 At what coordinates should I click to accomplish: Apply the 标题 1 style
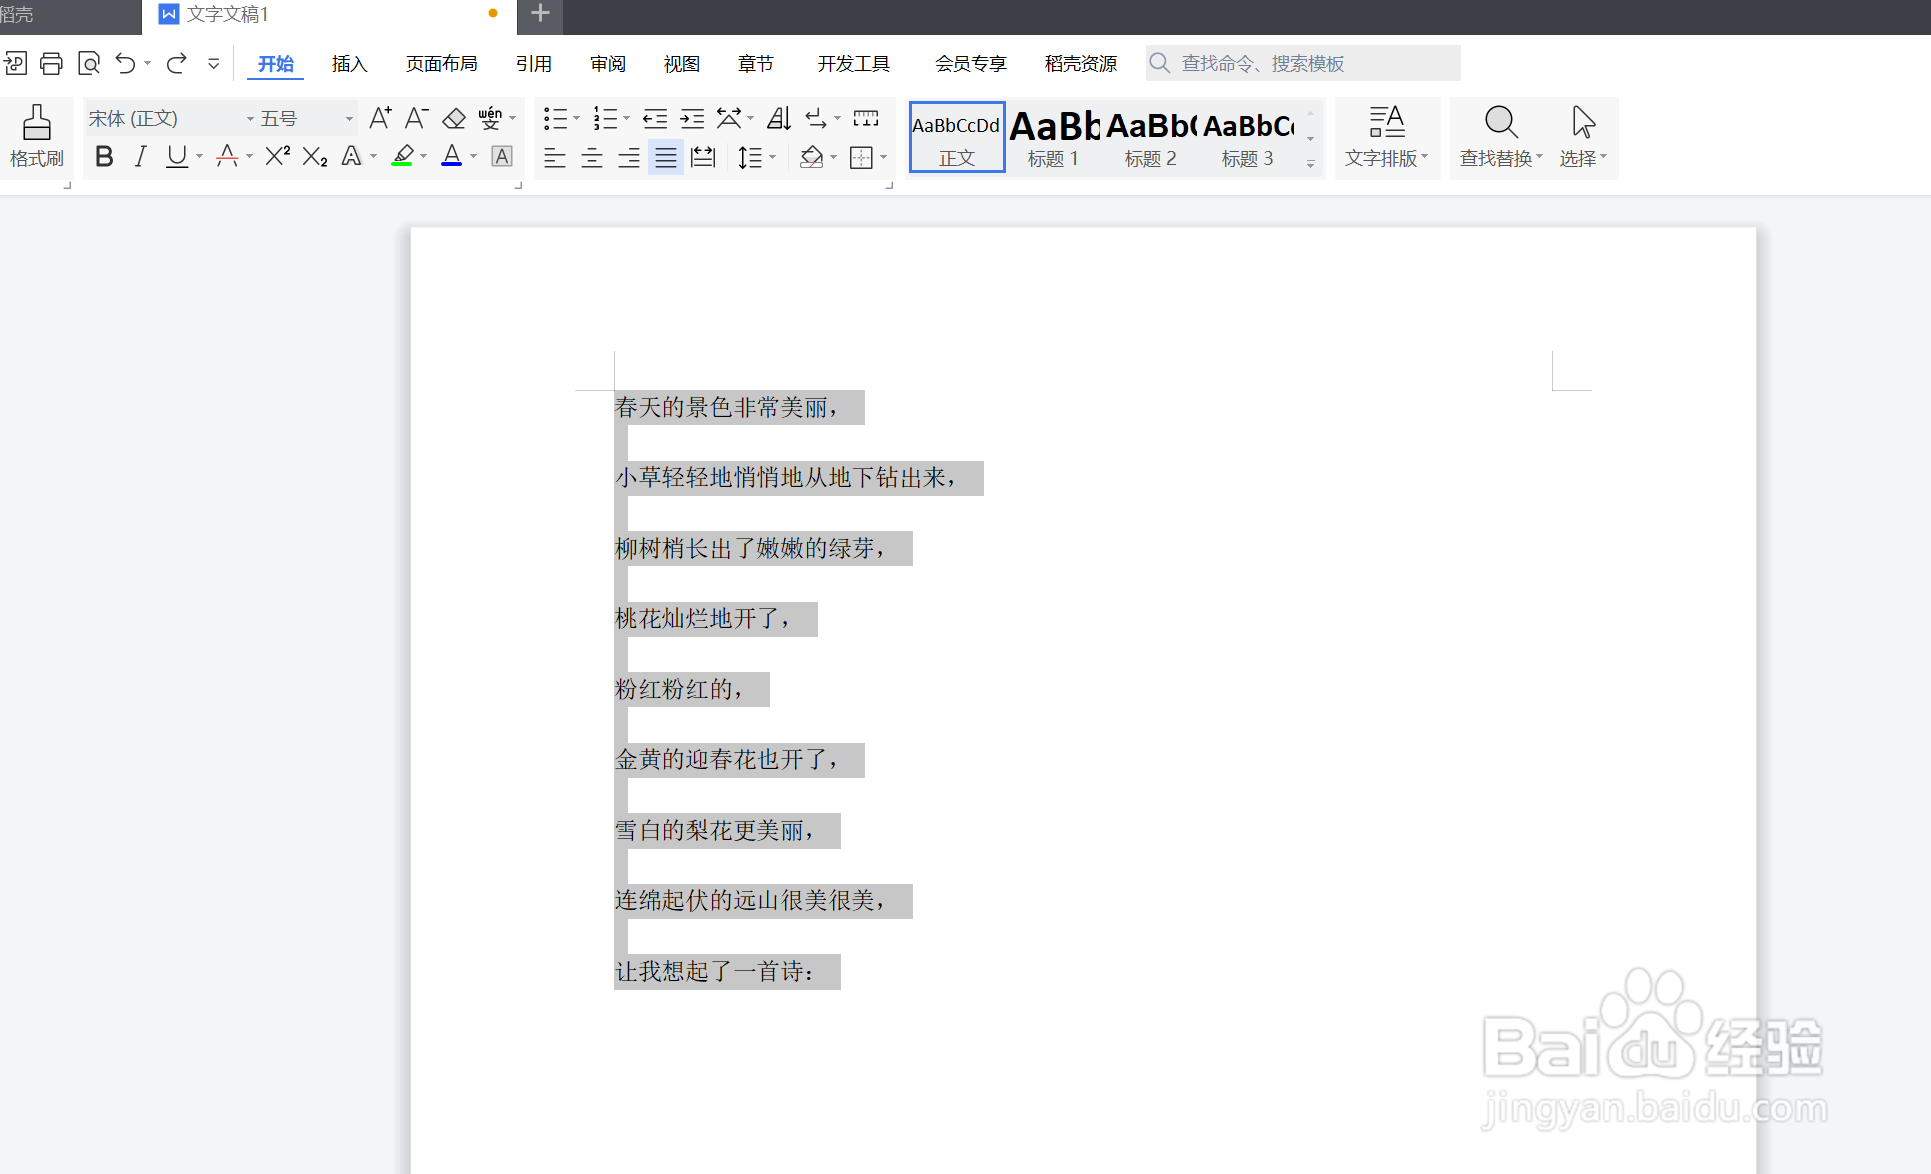tap(1054, 137)
